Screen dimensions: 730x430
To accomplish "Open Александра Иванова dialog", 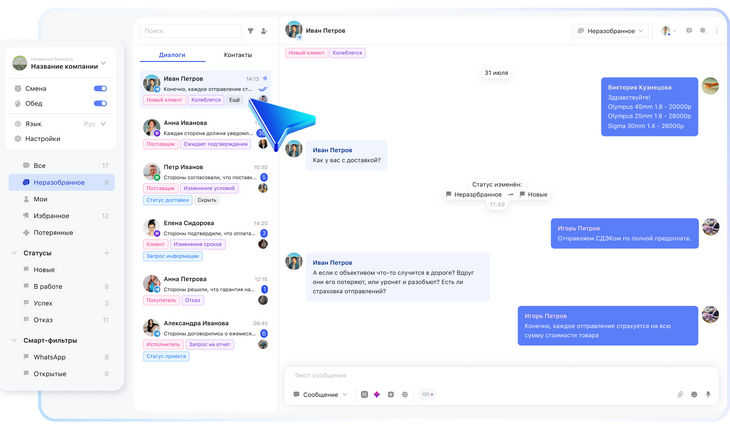I will [x=205, y=340].
